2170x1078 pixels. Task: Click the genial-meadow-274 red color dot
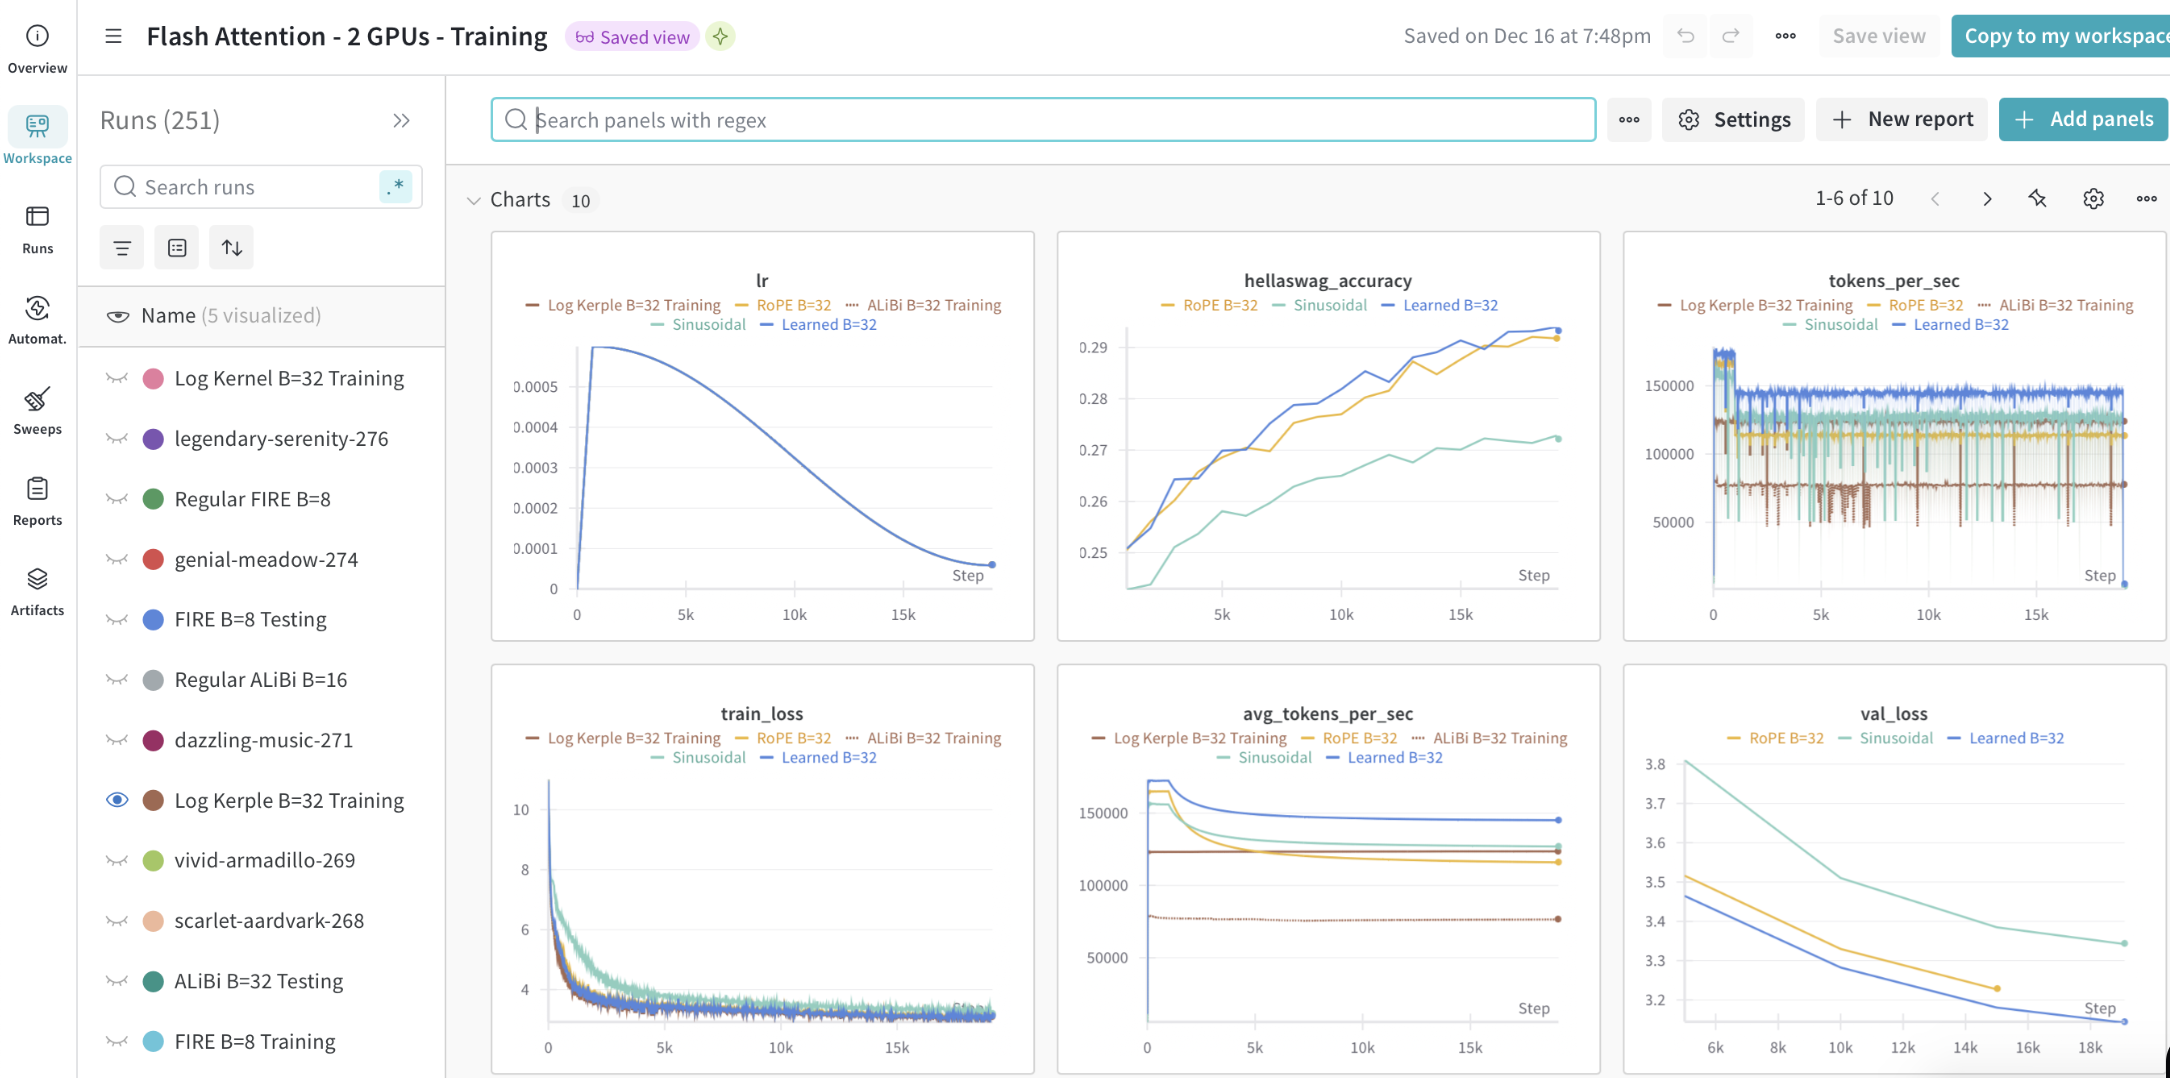pos(153,560)
